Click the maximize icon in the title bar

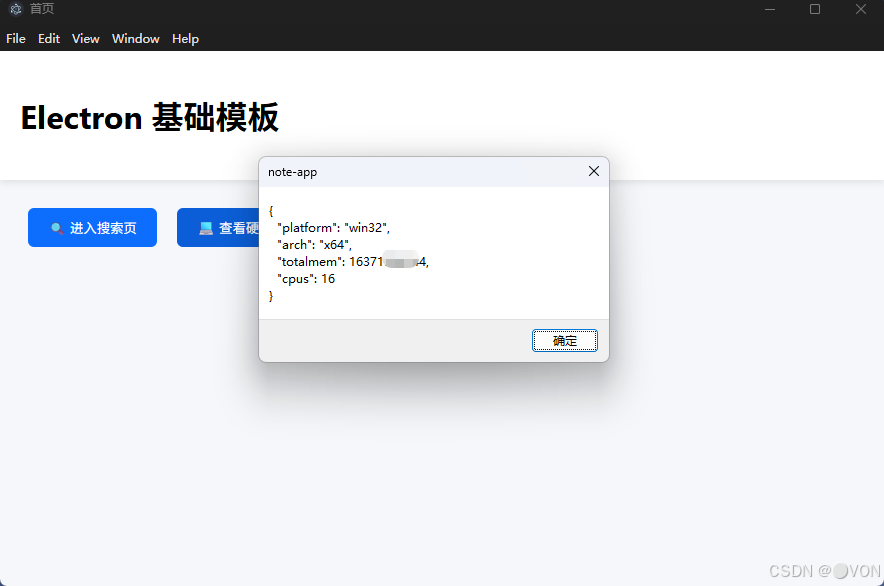click(814, 9)
